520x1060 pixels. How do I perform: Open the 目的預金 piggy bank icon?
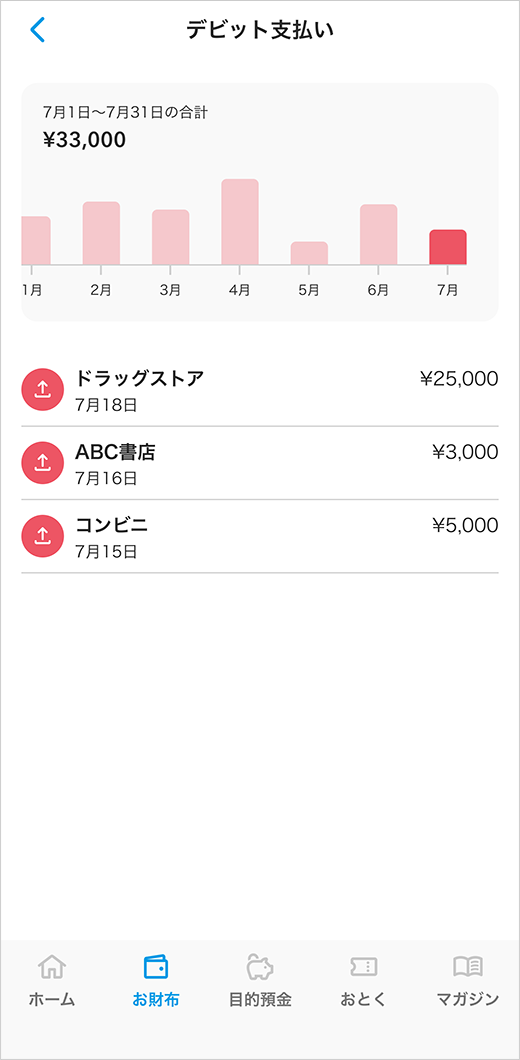tap(260, 967)
